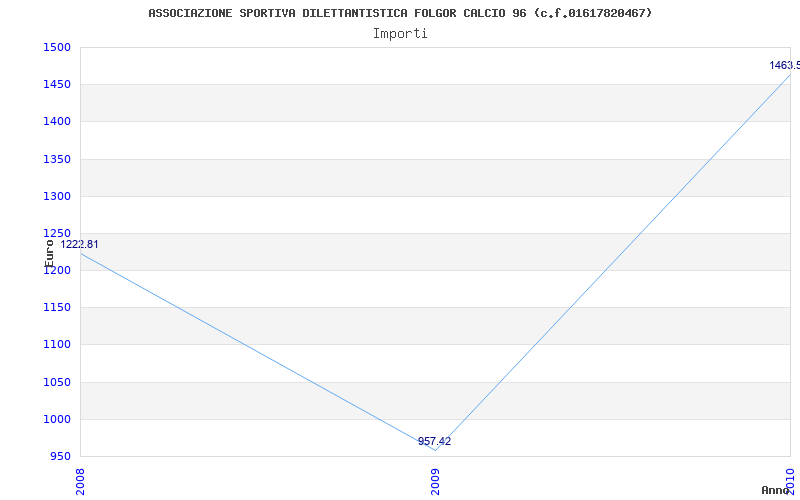Viewport: 800px width, 500px height.
Task: Click the 1000 y-axis tick label
Action: tap(57, 419)
